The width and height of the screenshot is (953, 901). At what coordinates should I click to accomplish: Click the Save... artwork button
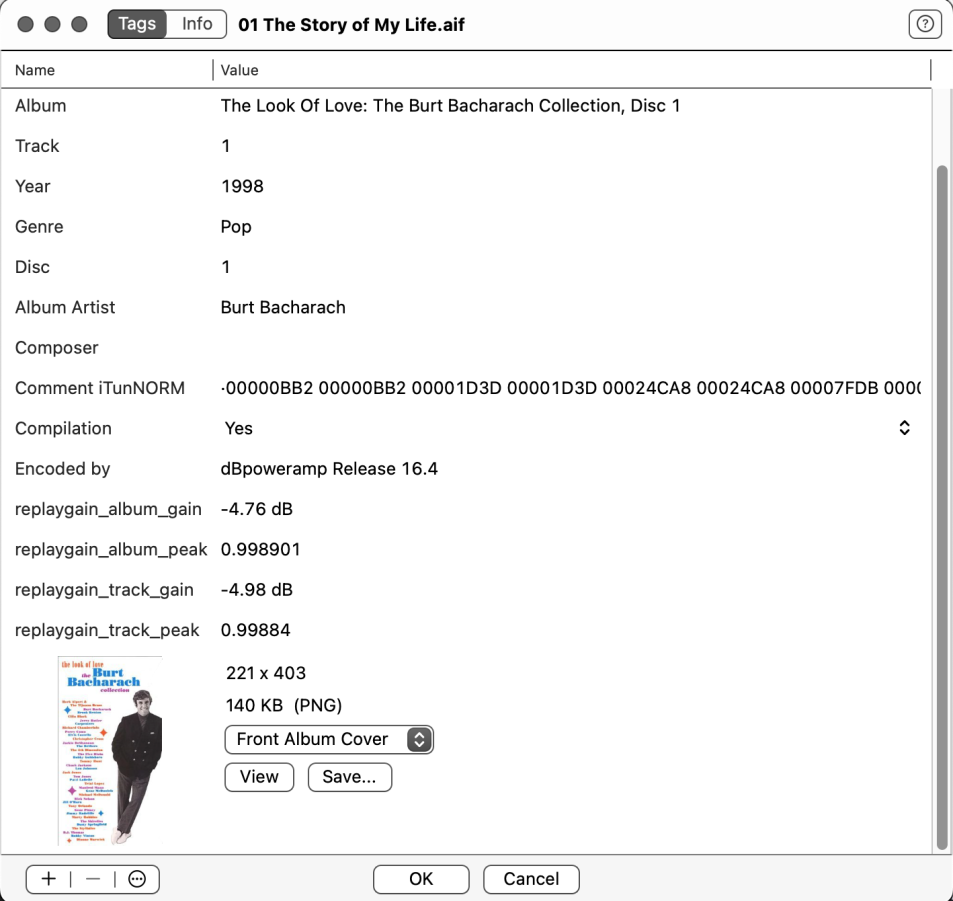[349, 777]
